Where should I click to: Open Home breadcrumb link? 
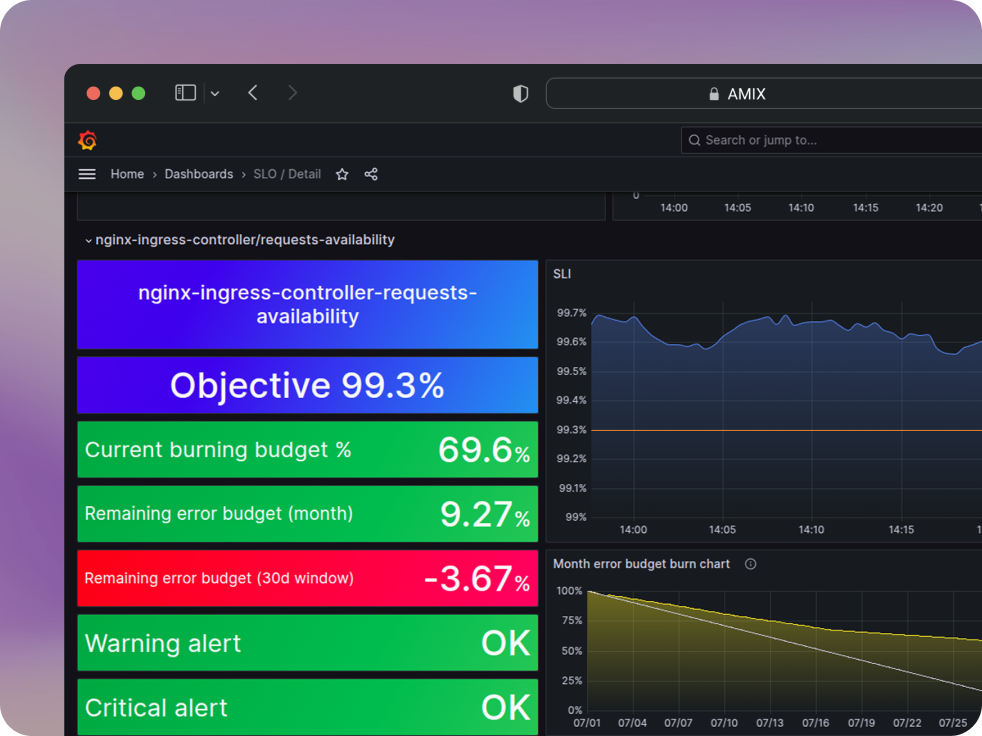(127, 174)
